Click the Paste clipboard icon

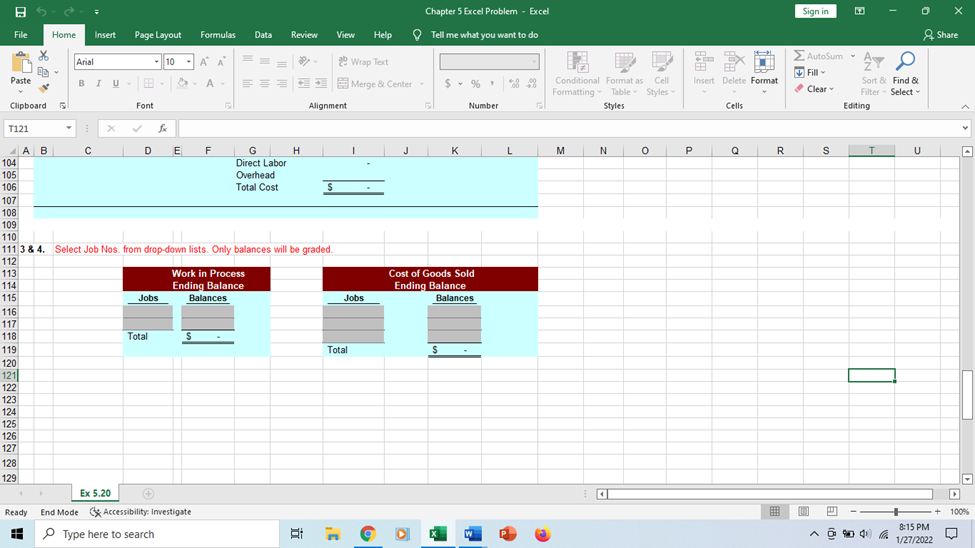pyautogui.click(x=21, y=63)
